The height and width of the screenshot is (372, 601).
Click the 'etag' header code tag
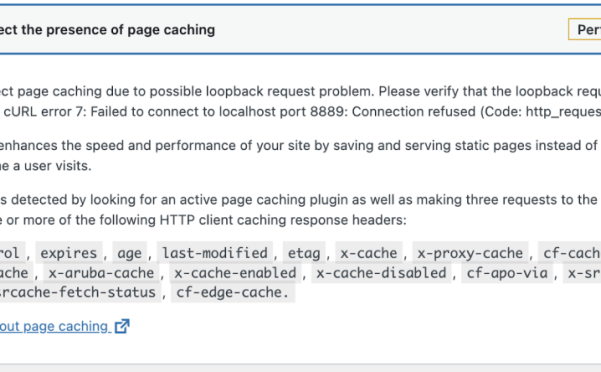point(304,253)
